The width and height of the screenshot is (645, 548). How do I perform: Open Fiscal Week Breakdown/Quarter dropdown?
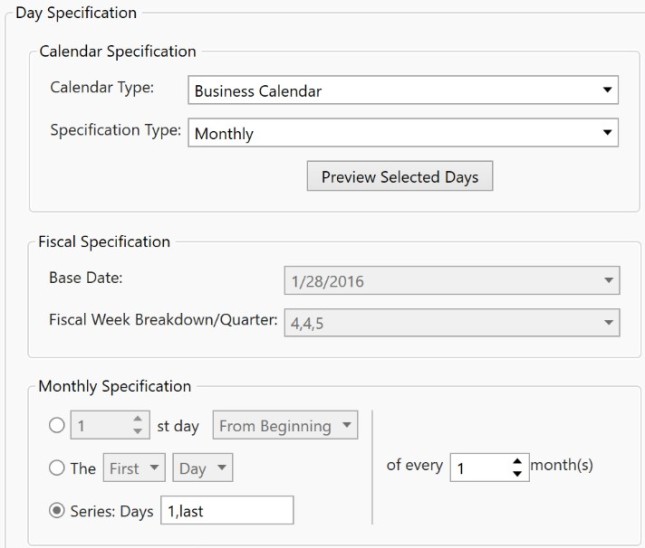[452, 323]
